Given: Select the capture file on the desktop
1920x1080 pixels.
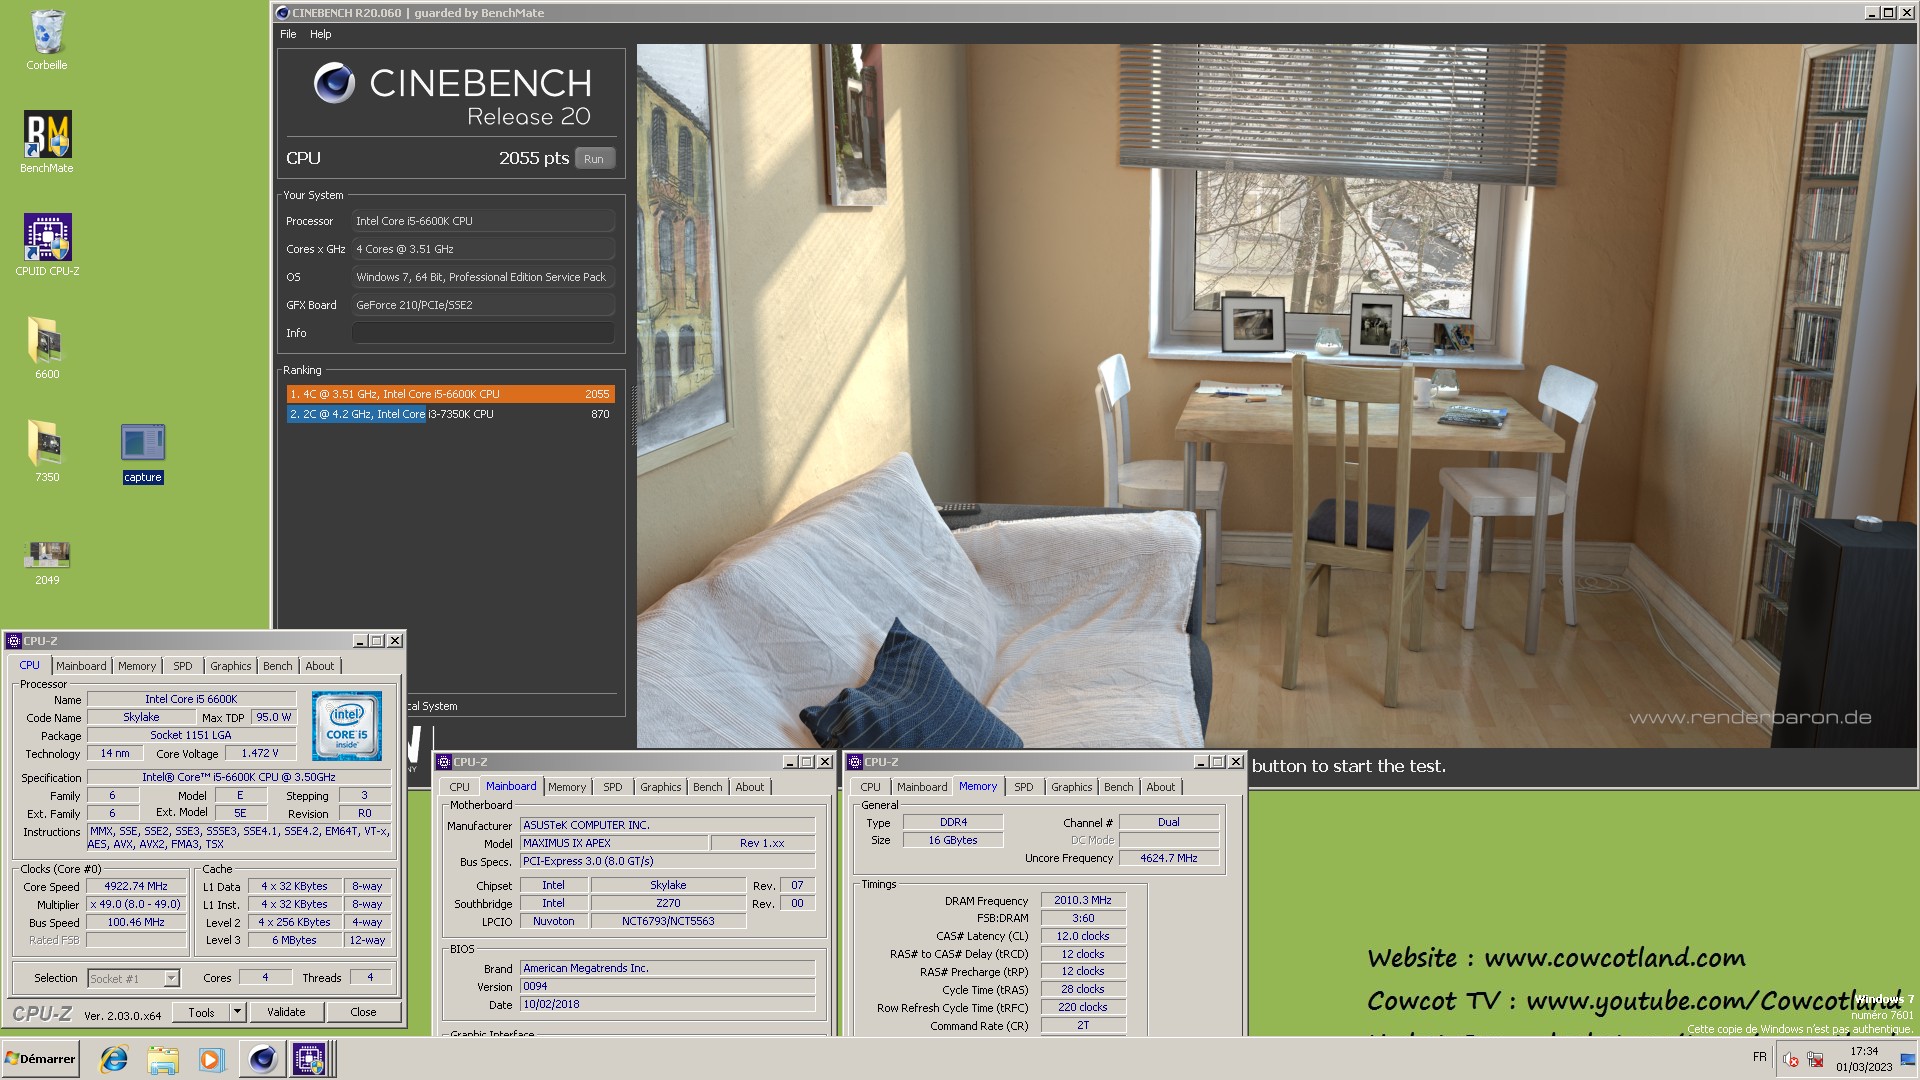Looking at the screenshot, I should click(142, 453).
